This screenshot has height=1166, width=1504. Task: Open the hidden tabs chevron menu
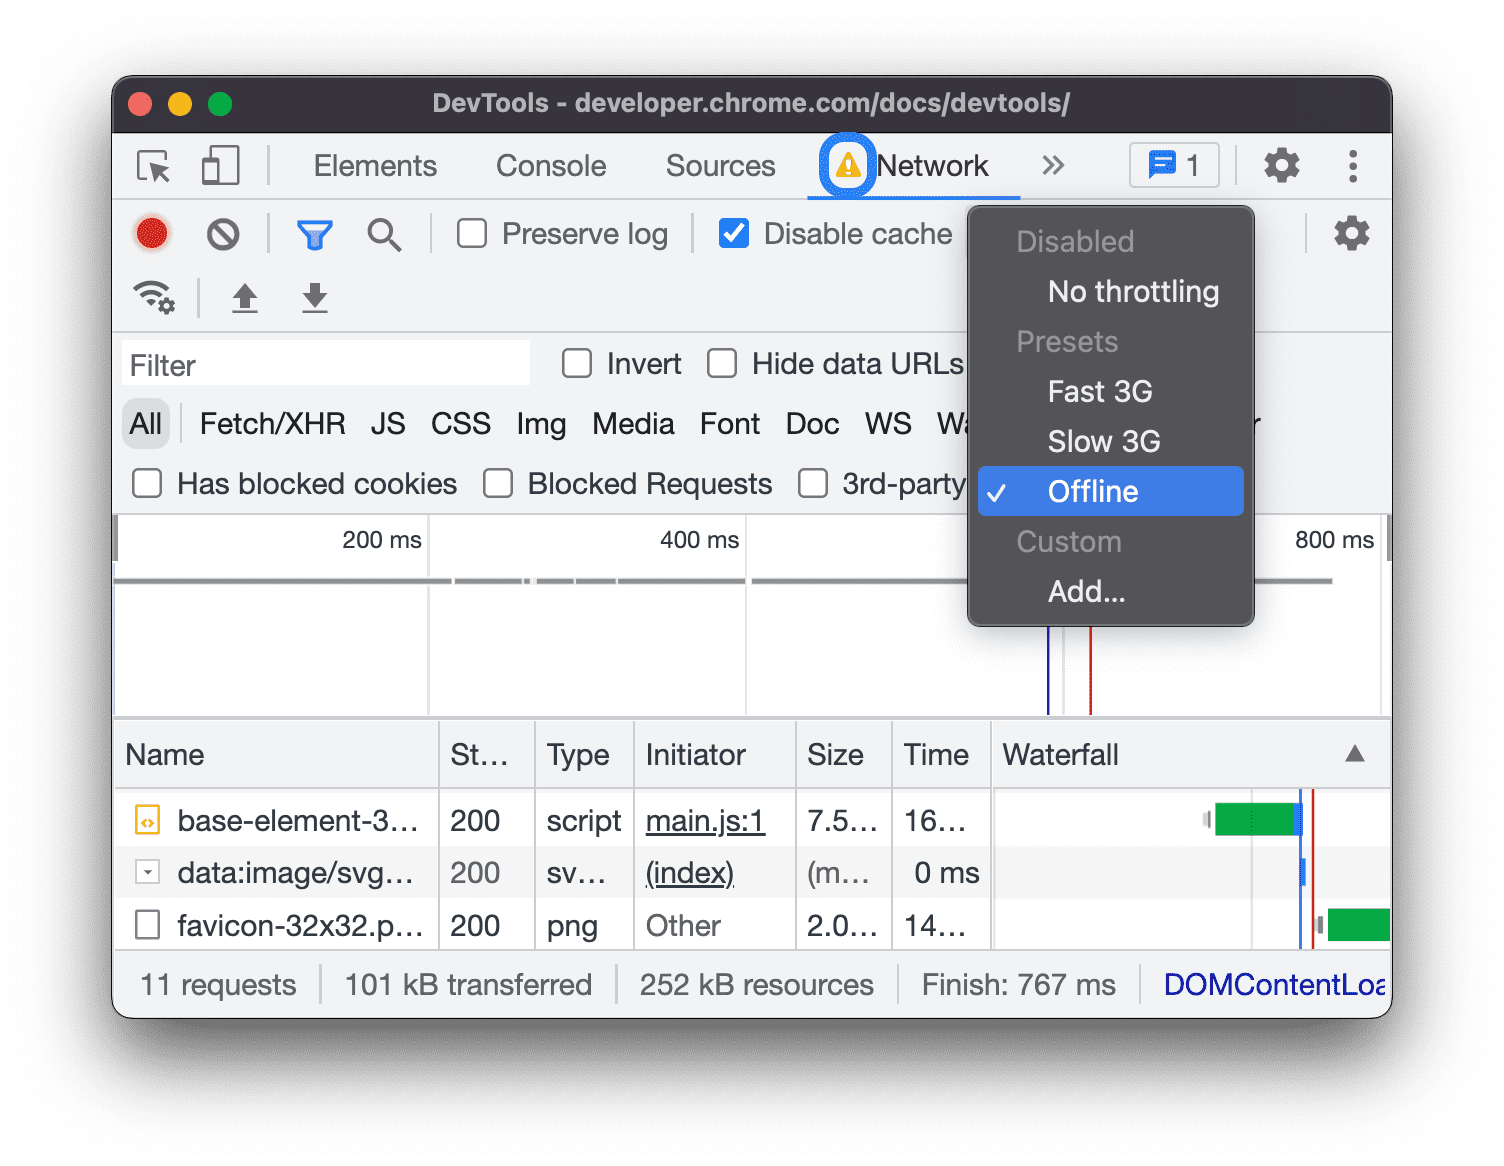coord(1052,165)
